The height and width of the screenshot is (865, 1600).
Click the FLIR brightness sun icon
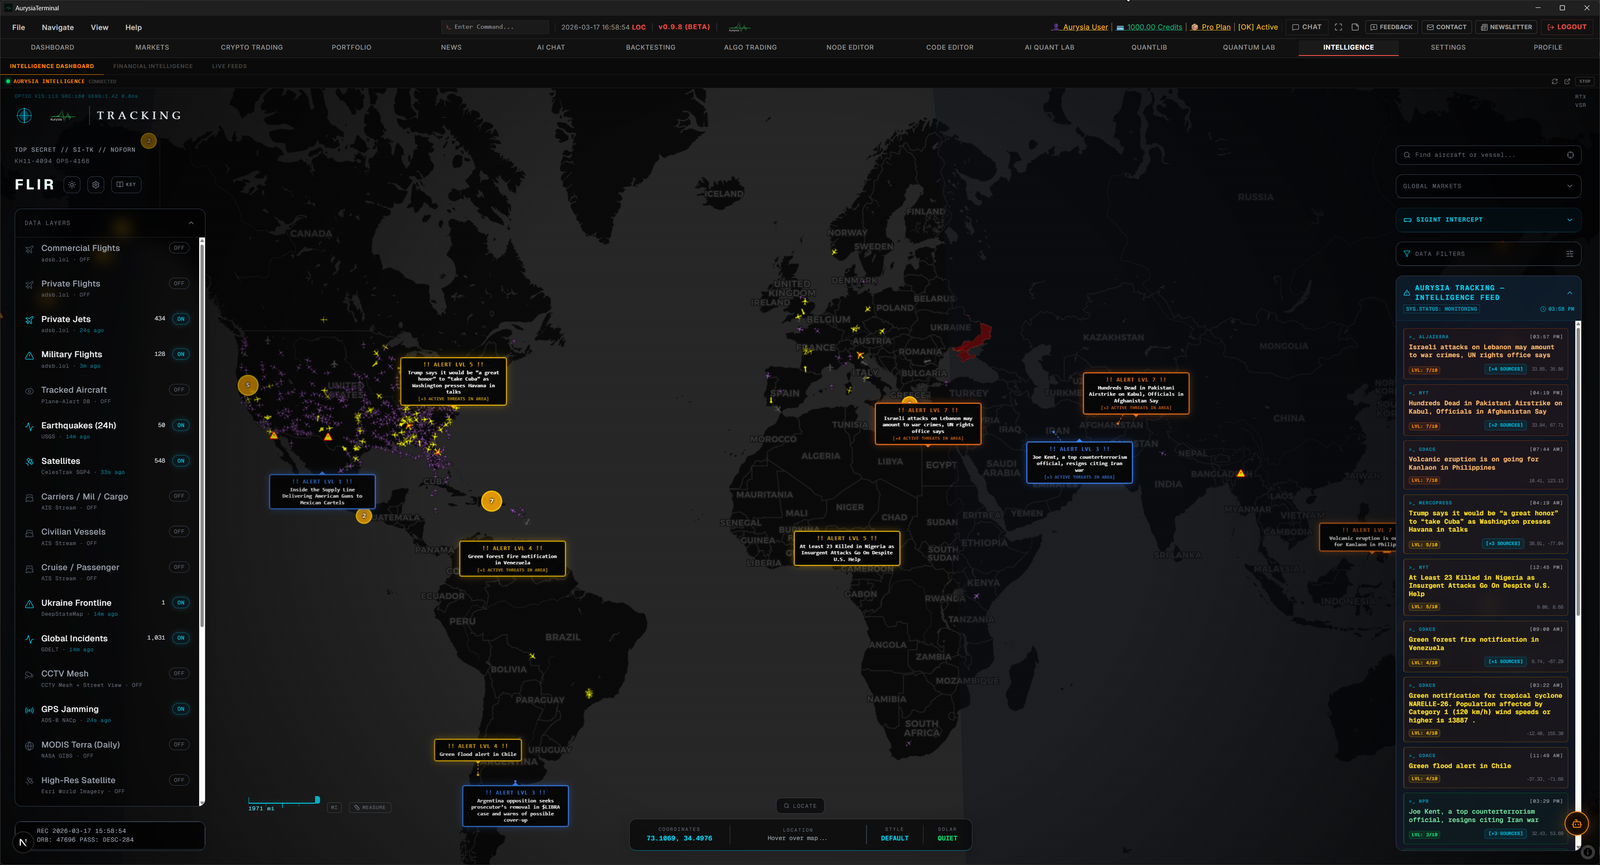72,185
